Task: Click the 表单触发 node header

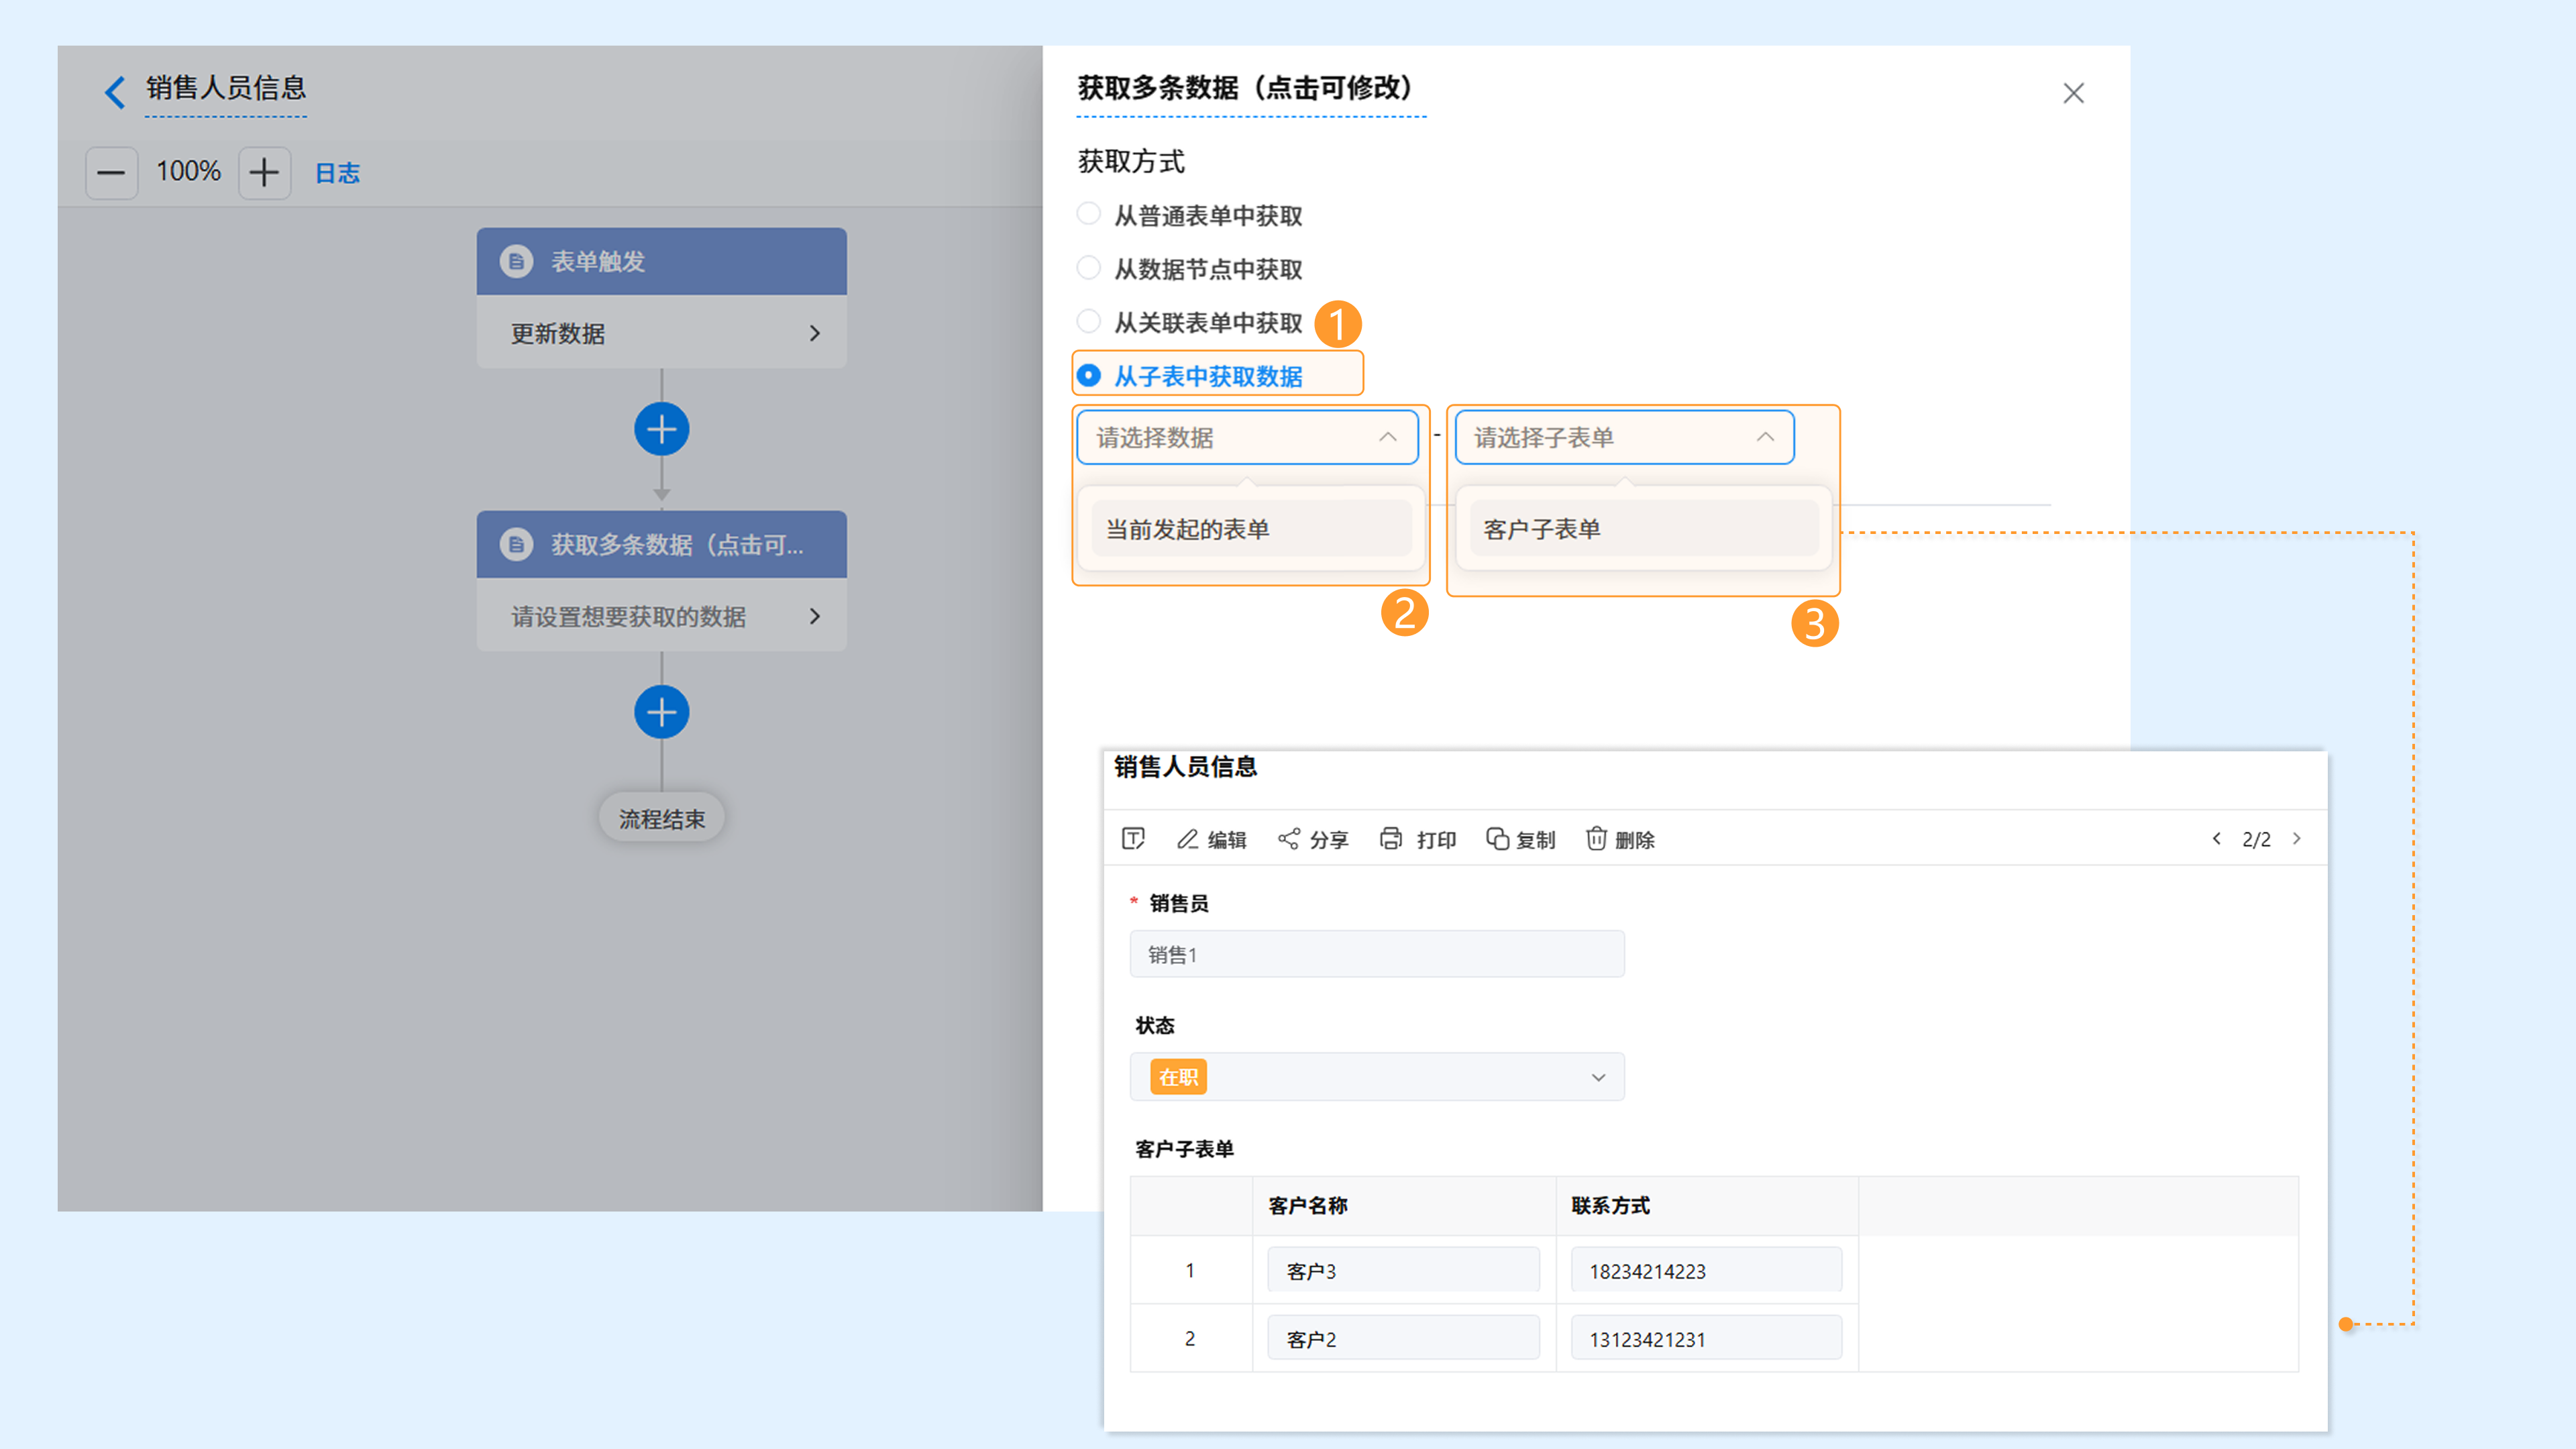Action: pyautogui.click(x=661, y=261)
